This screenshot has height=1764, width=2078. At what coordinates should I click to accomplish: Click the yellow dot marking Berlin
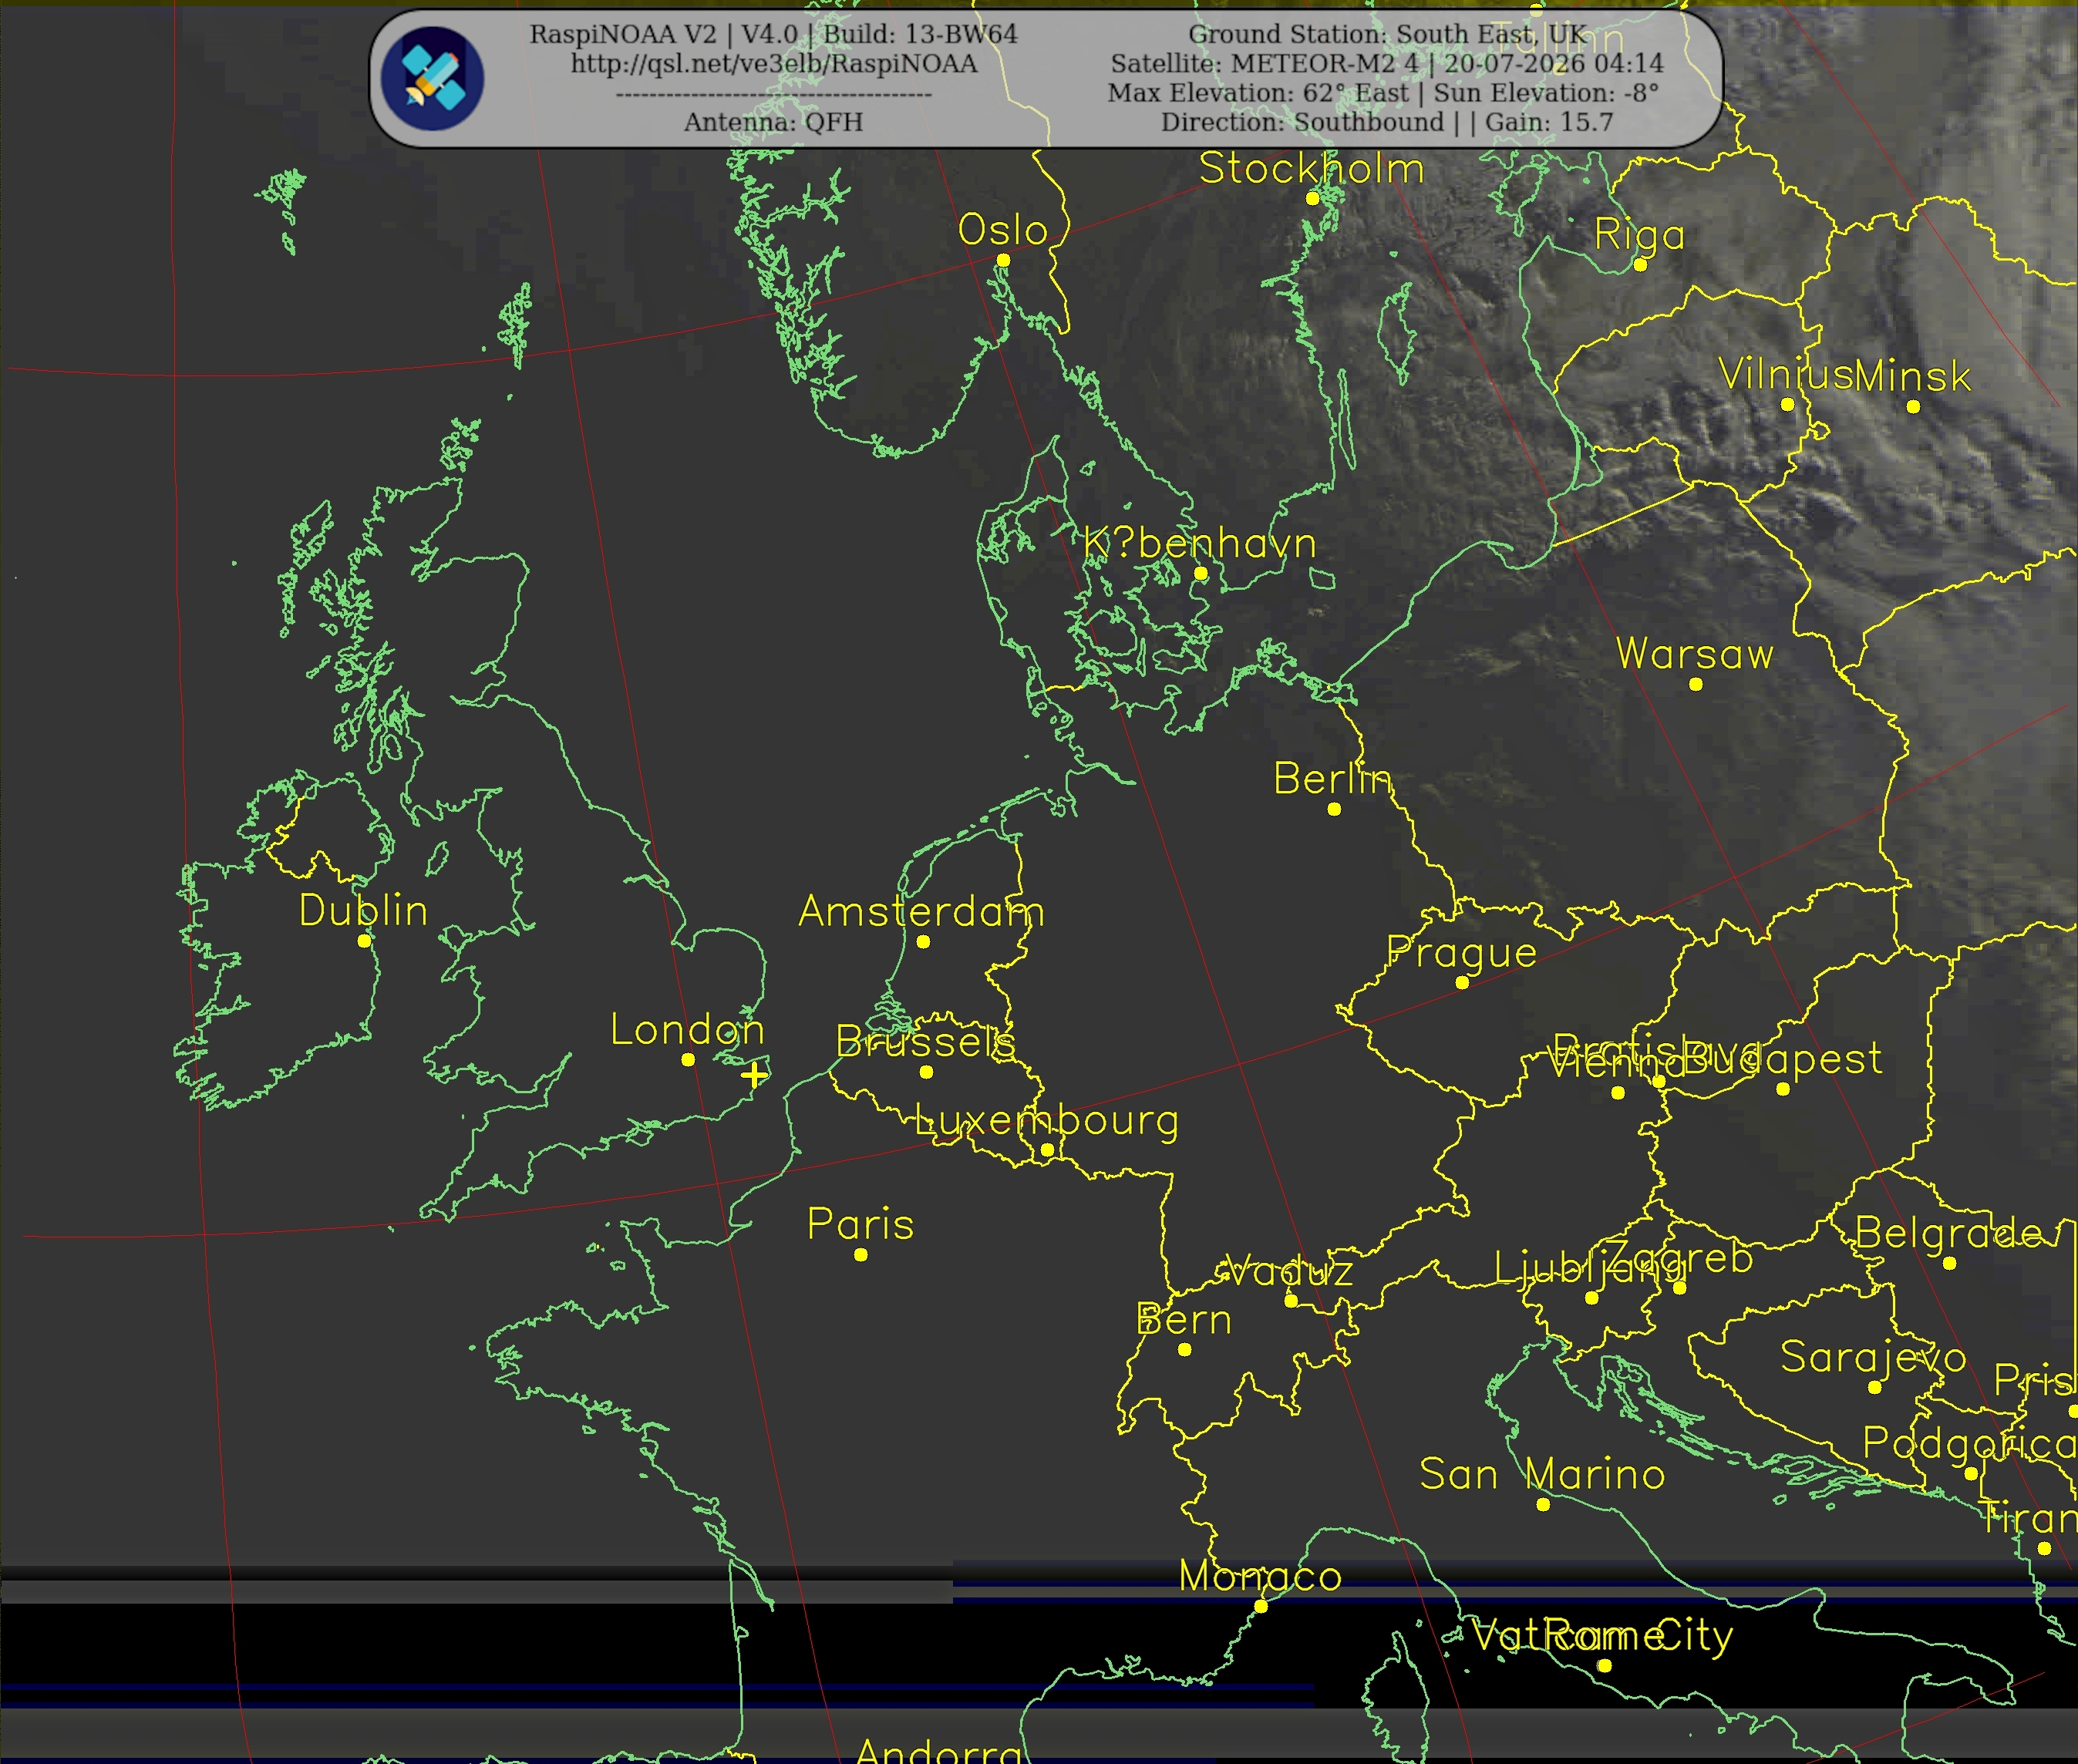1333,809
